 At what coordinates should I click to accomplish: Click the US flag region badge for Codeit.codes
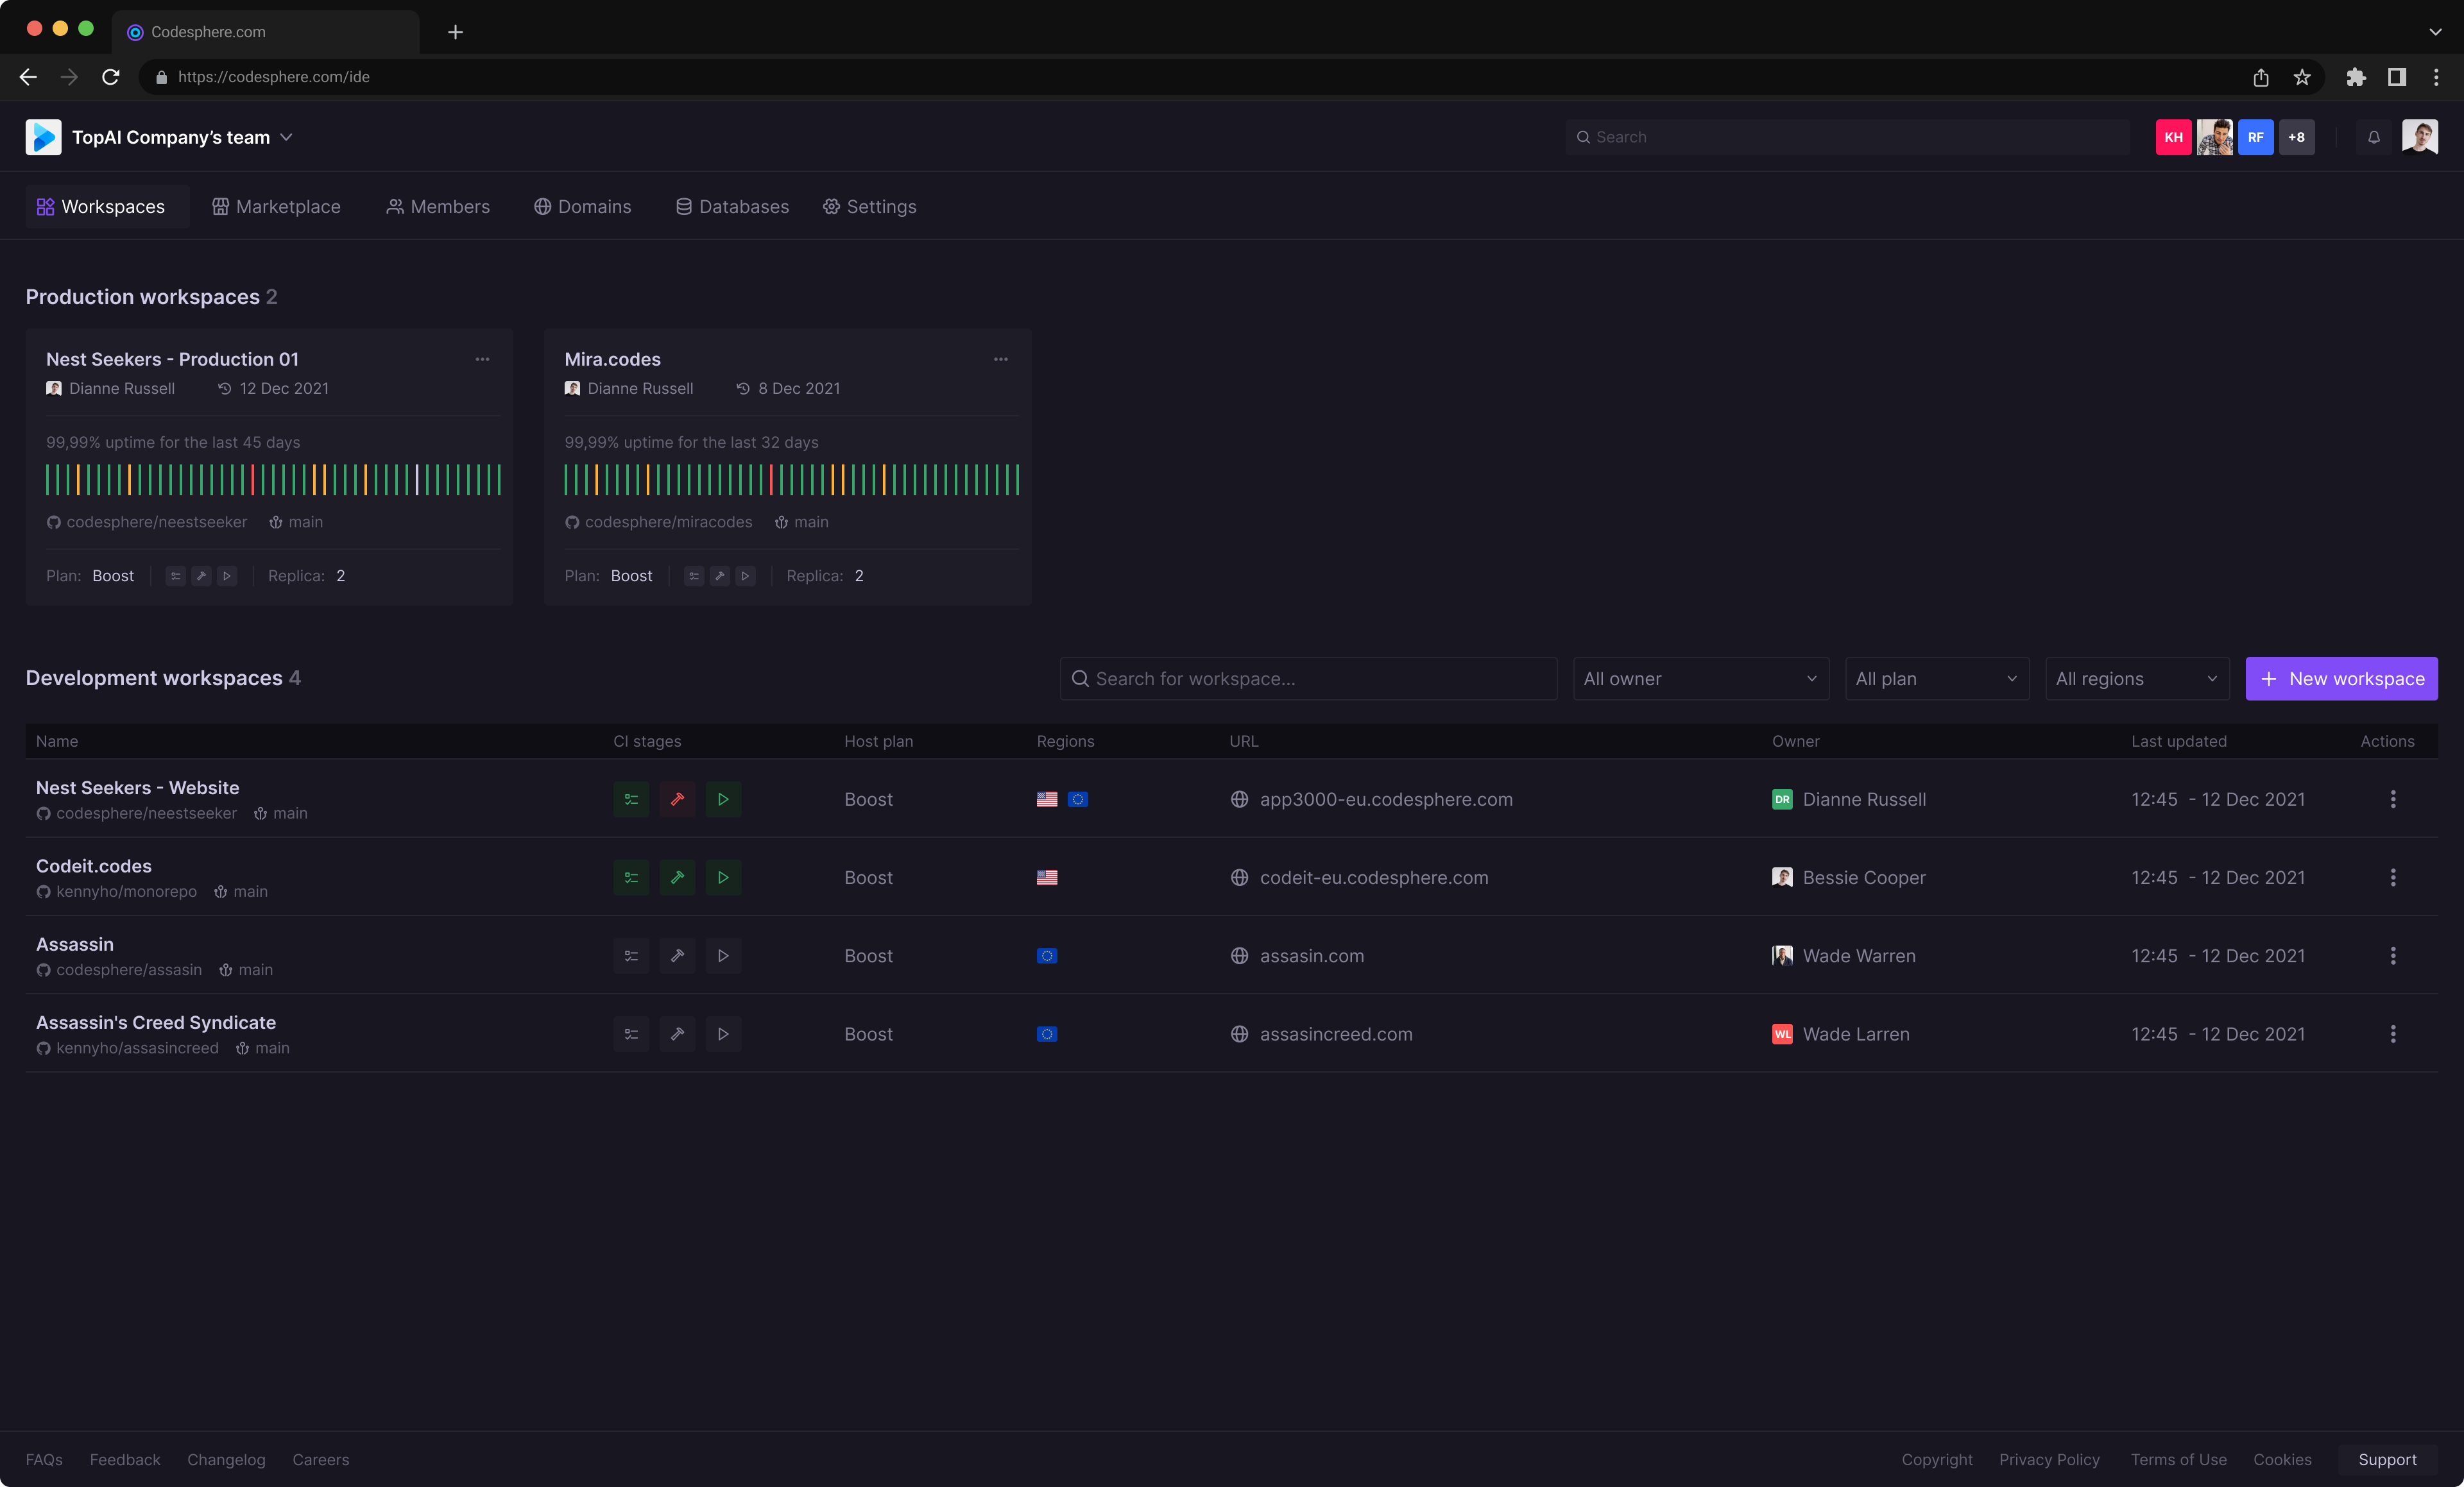coord(1047,877)
